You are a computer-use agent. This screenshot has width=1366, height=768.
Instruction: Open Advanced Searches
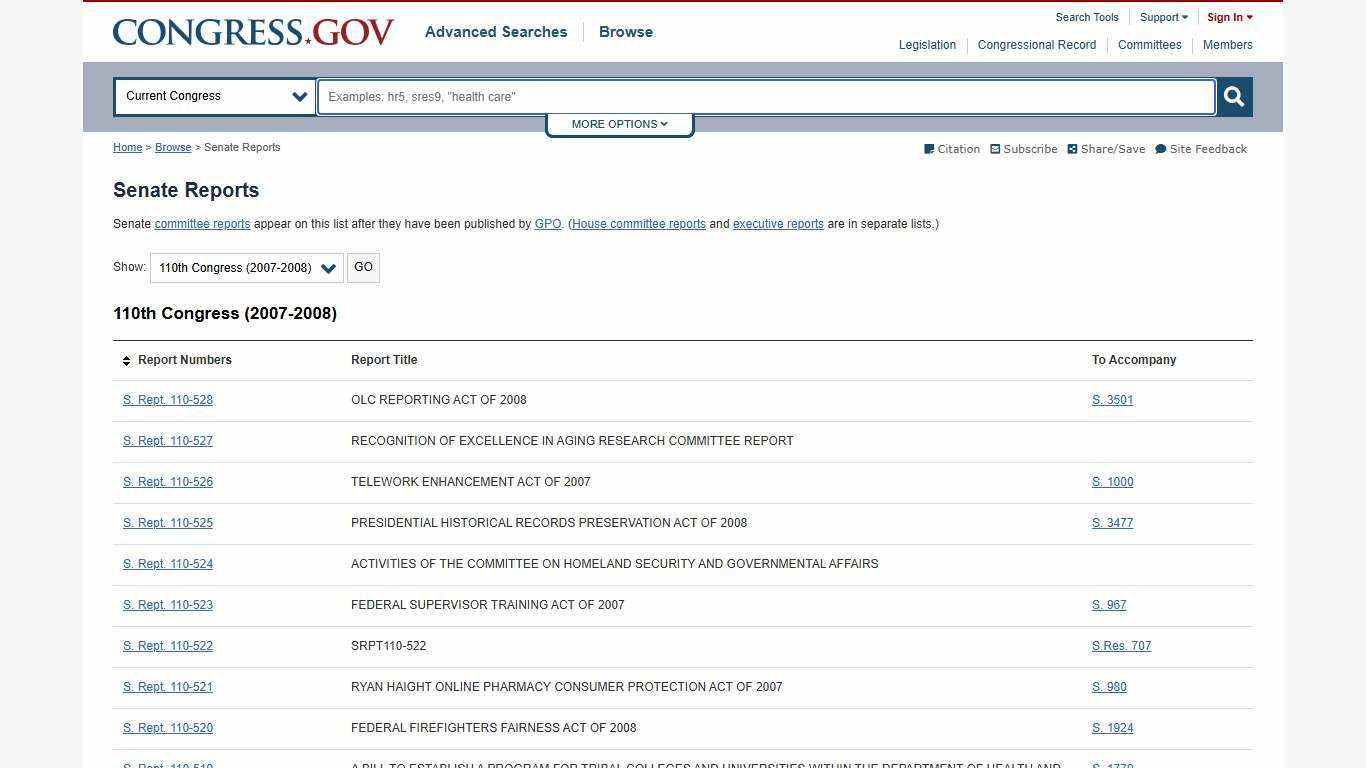point(495,31)
